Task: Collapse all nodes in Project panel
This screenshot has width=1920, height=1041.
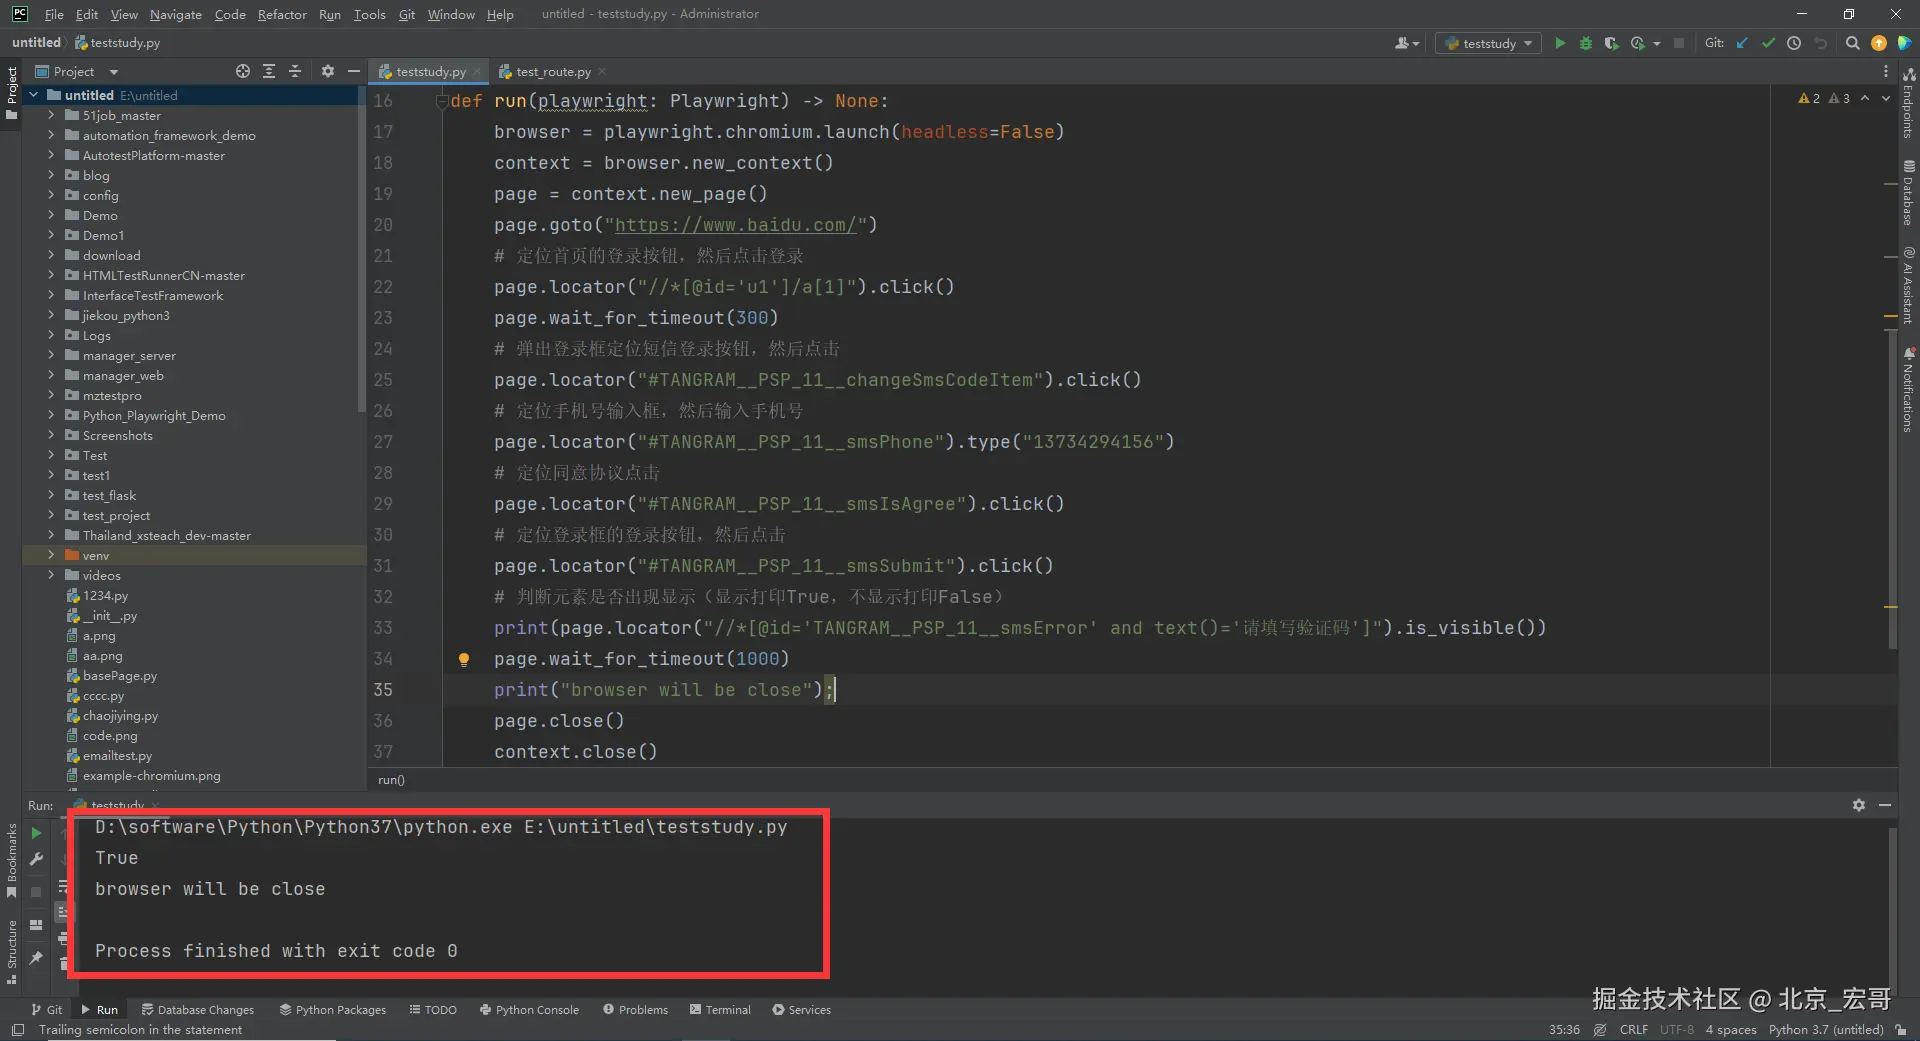Action: click(295, 71)
